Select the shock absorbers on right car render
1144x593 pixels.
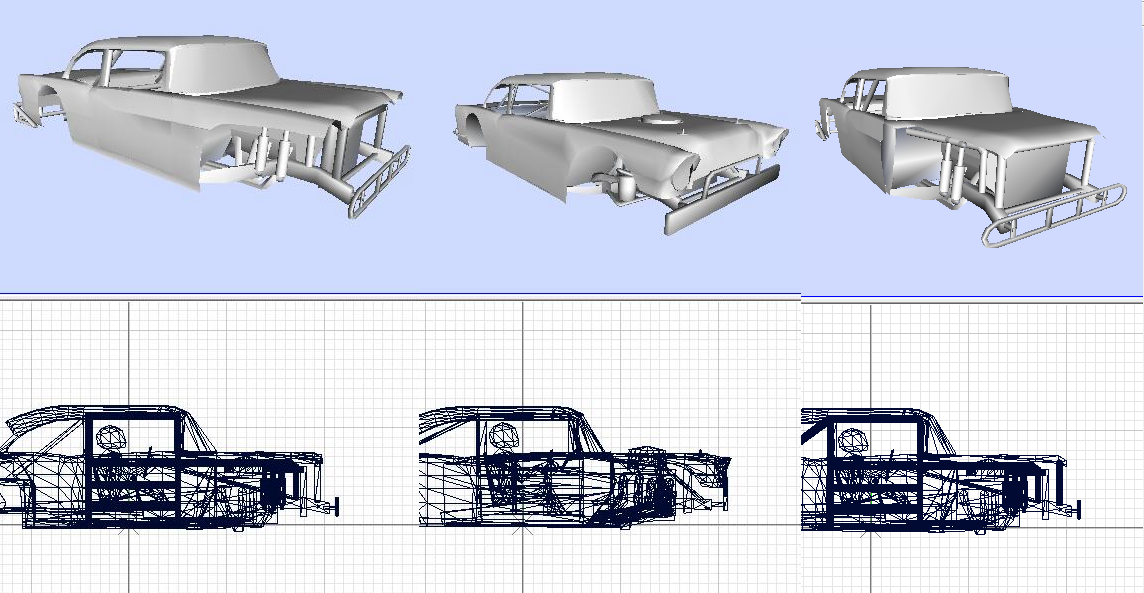952,170
